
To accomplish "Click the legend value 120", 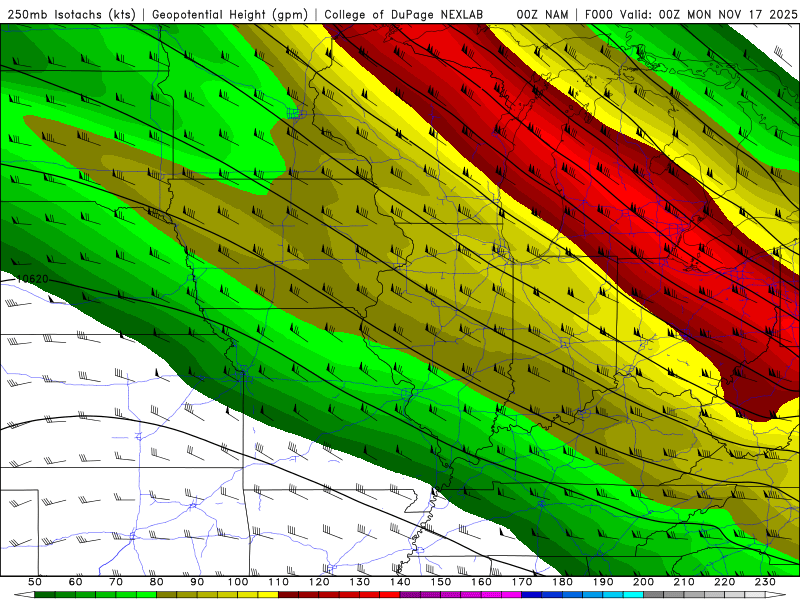I will [319, 582].
